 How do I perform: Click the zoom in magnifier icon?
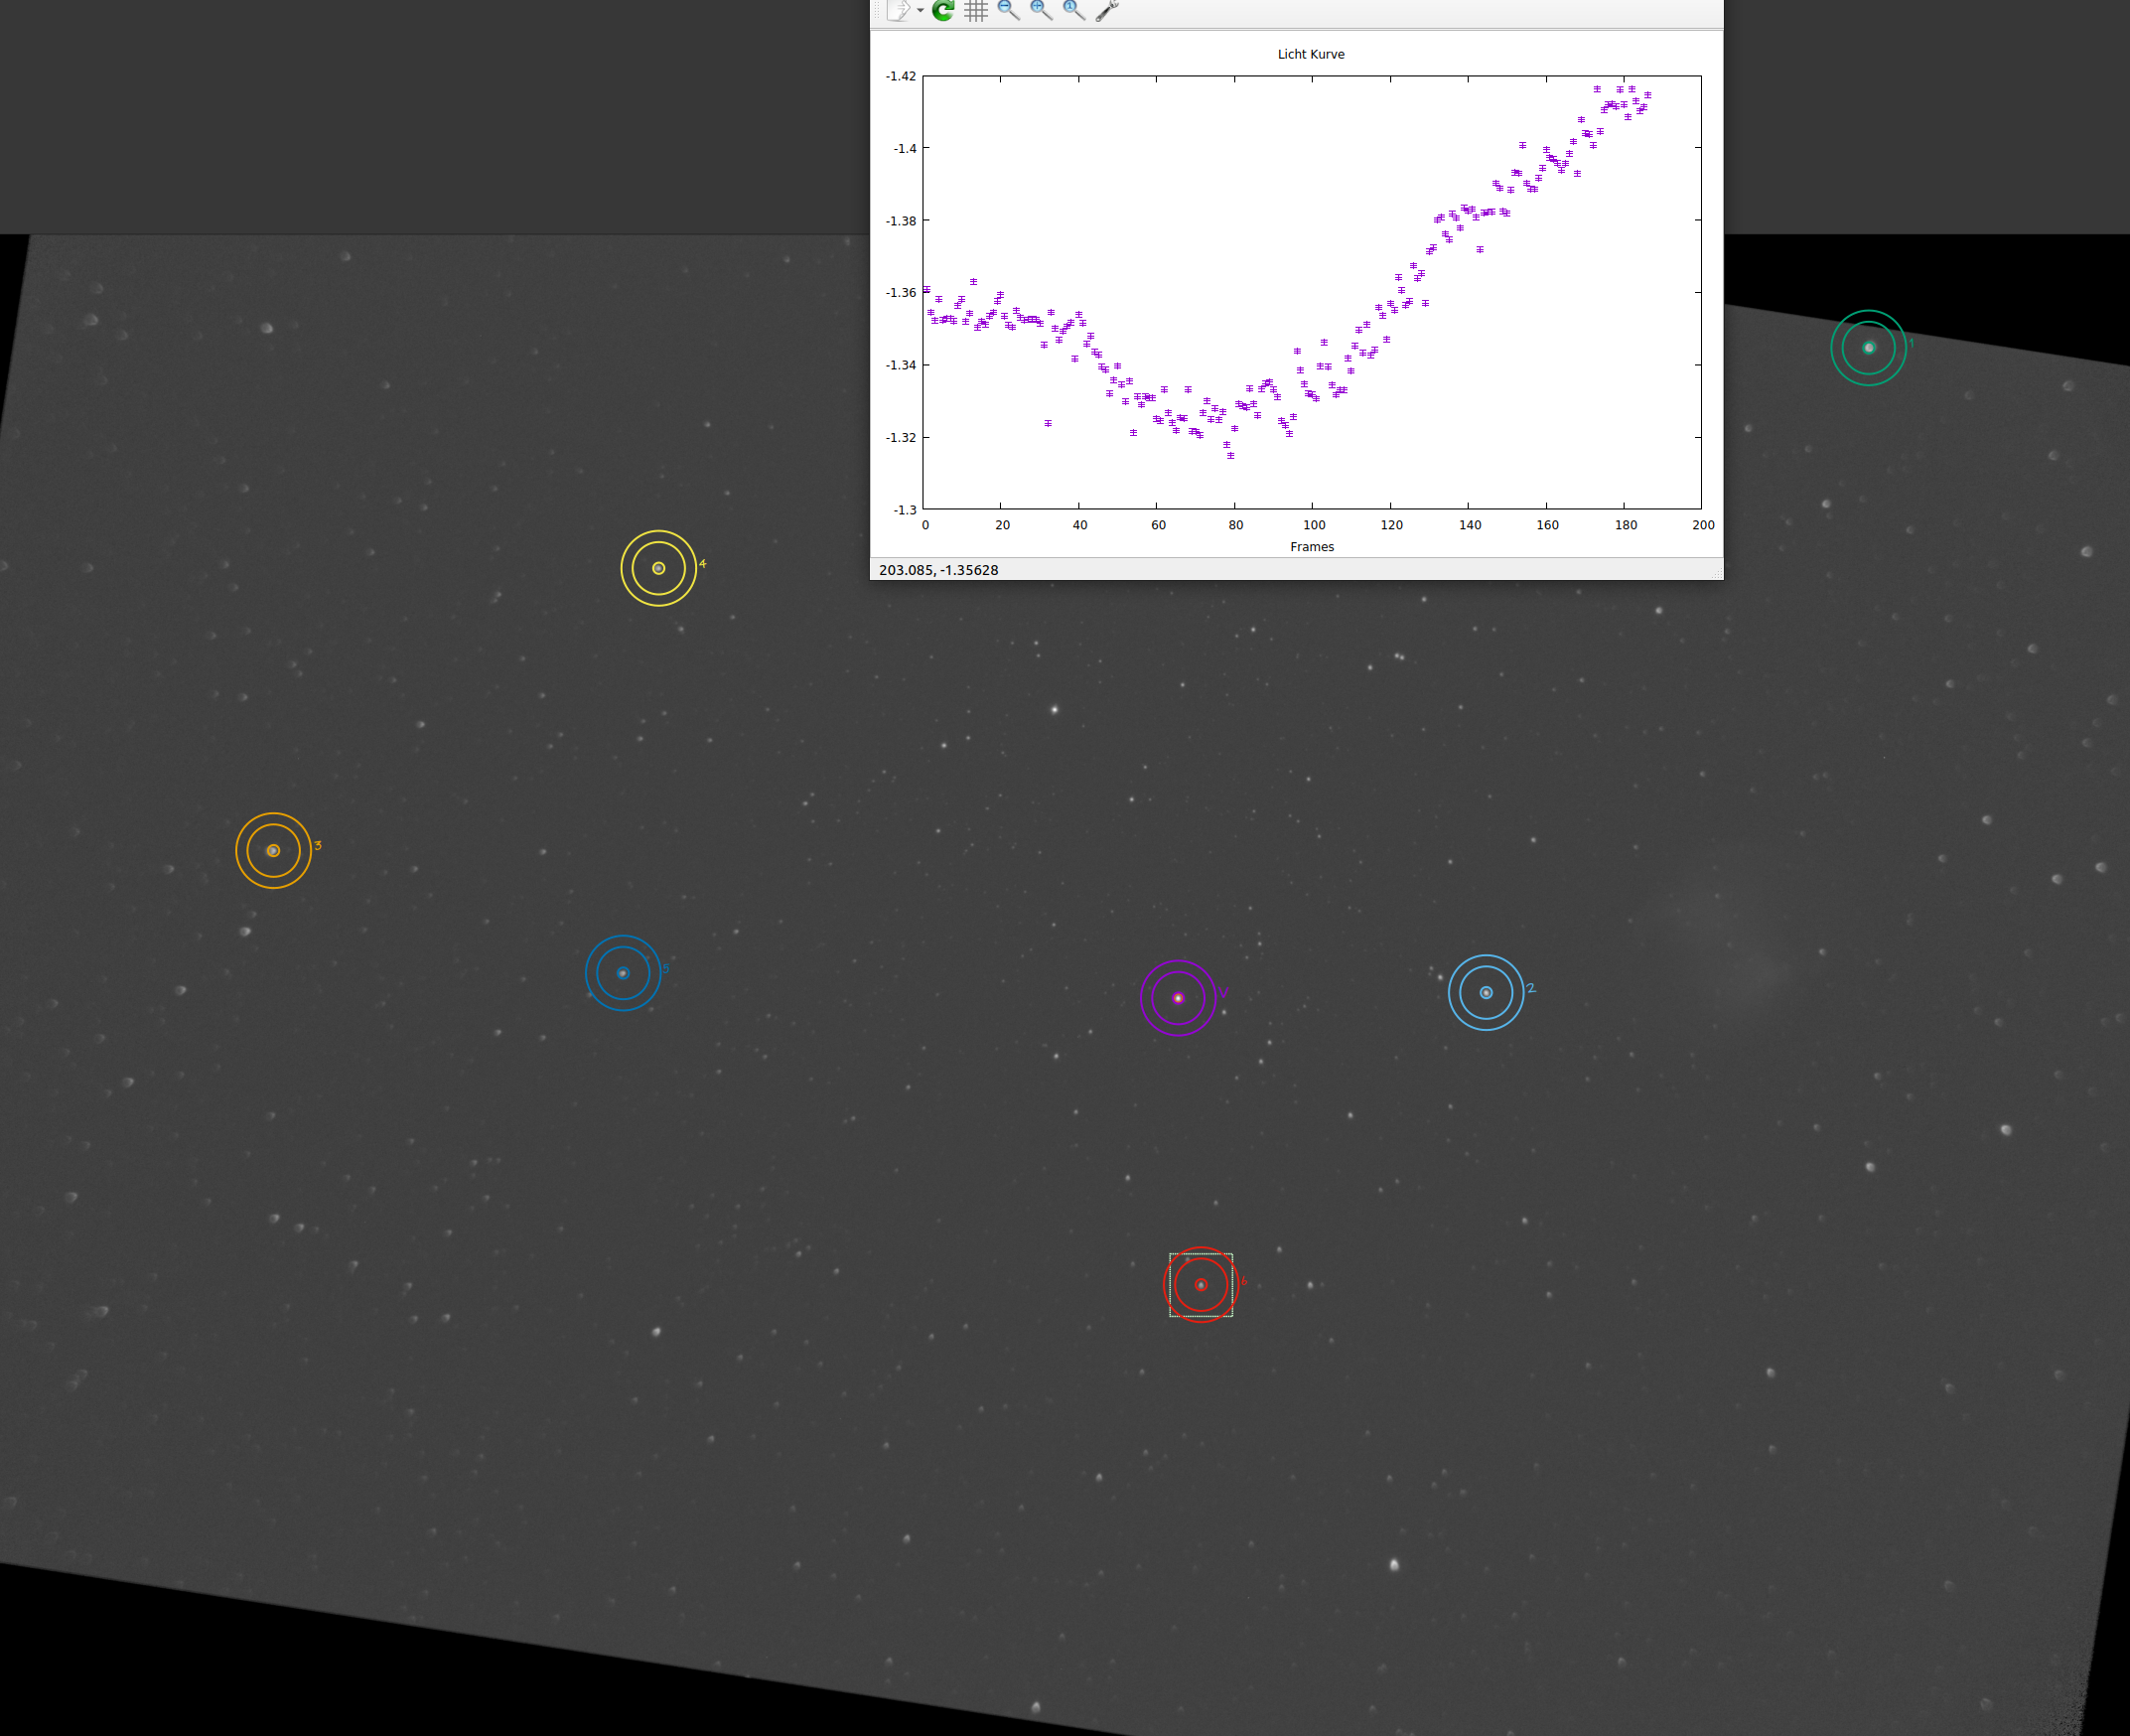click(1041, 10)
